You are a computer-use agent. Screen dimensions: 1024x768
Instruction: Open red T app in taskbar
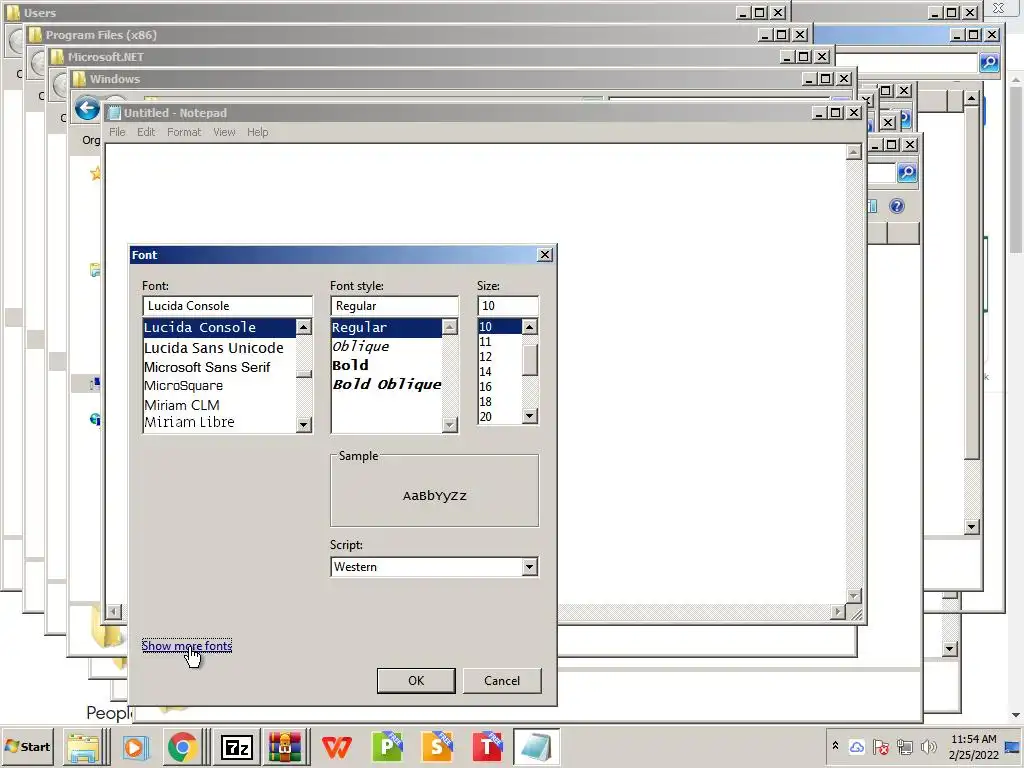487,747
